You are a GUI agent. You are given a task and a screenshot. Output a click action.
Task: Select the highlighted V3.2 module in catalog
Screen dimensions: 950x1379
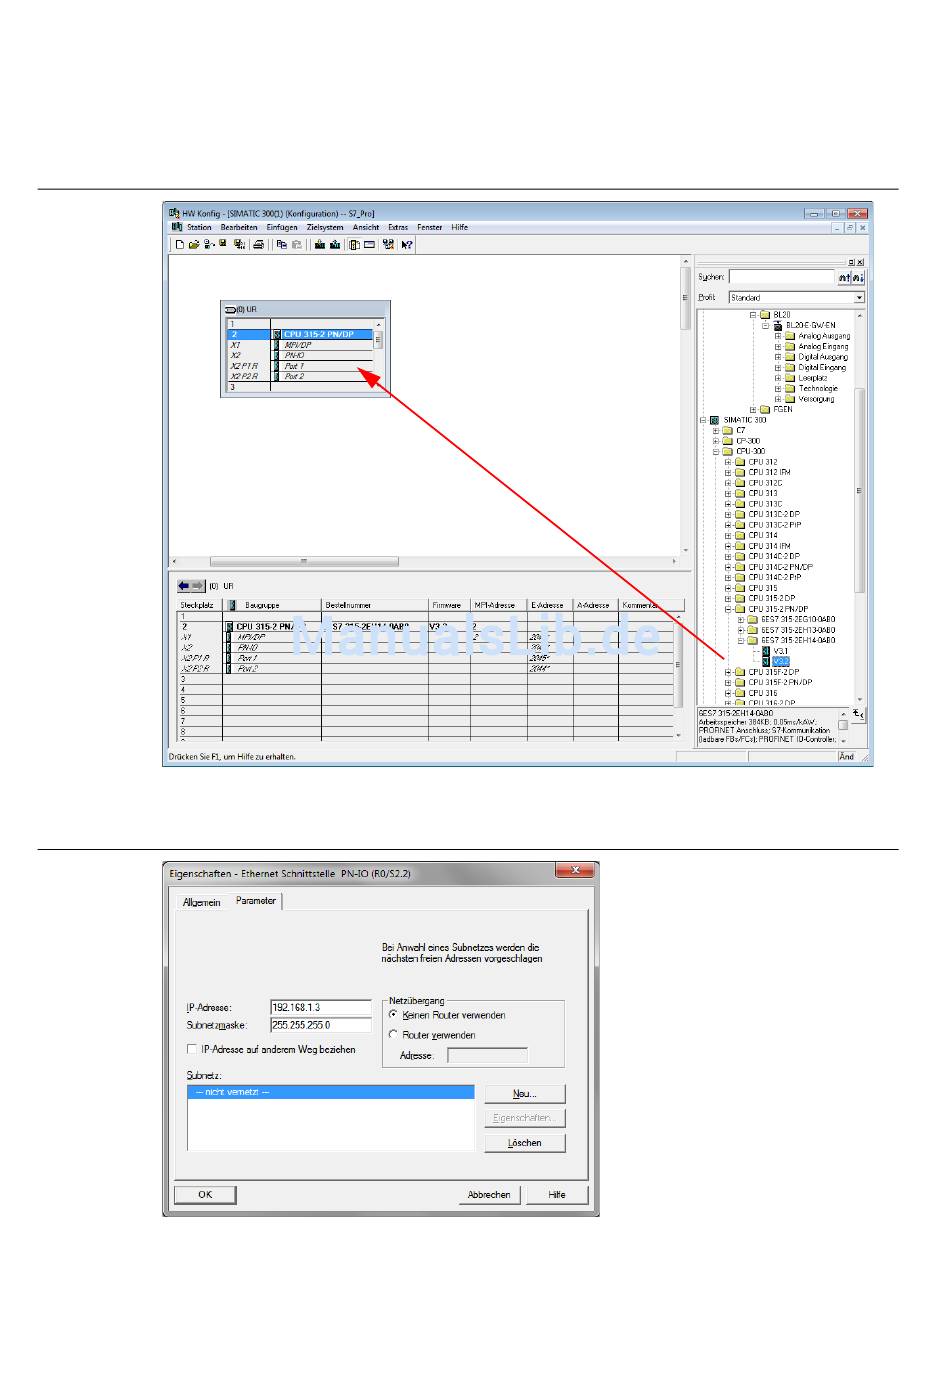pos(780,661)
